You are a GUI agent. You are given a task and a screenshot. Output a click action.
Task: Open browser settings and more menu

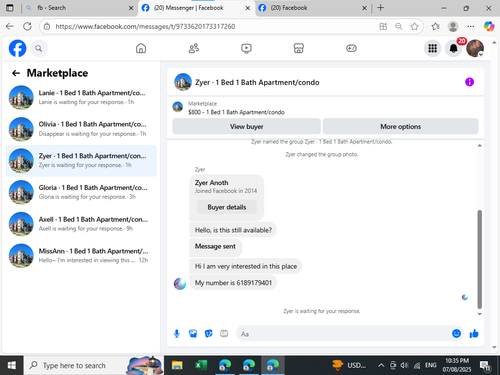[471, 26]
